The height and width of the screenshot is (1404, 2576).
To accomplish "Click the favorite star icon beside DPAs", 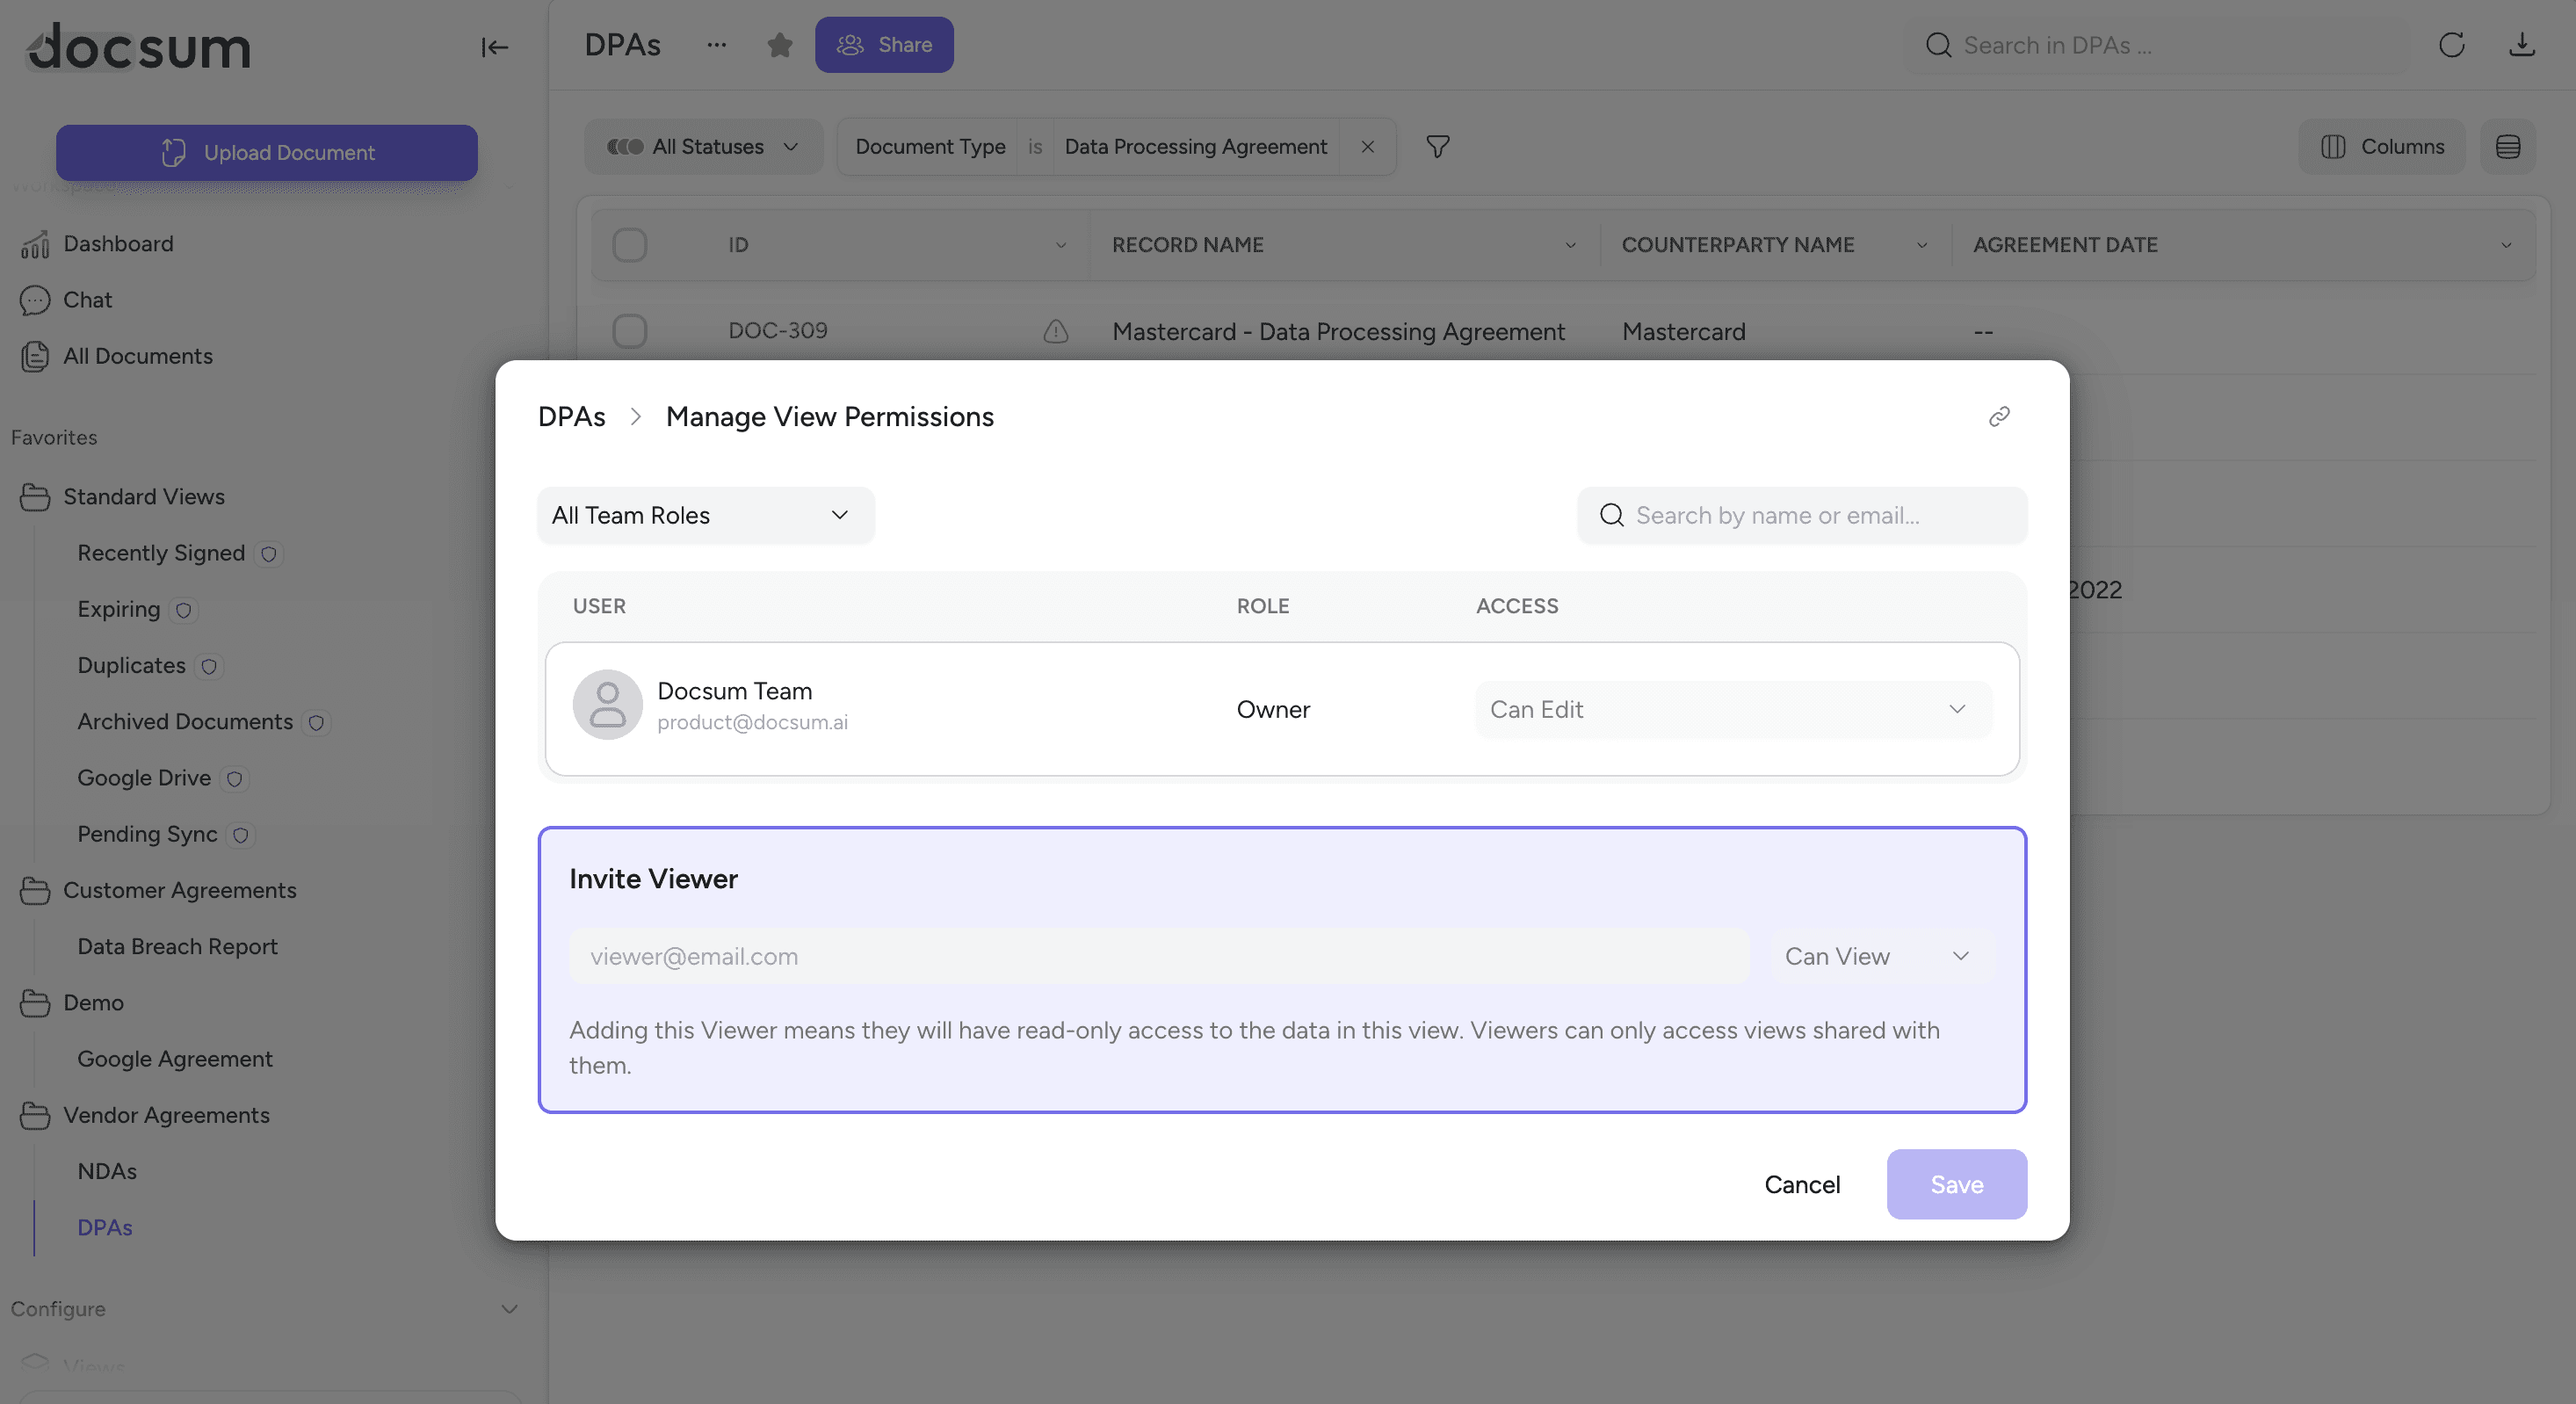I will [x=779, y=45].
